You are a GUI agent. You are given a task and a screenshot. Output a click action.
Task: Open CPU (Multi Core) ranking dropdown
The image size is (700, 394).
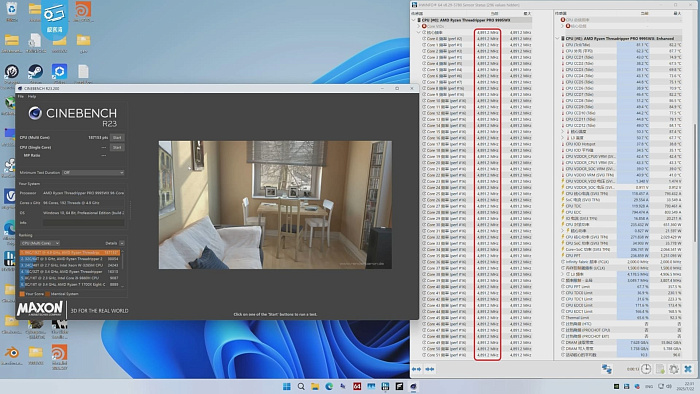coord(40,243)
